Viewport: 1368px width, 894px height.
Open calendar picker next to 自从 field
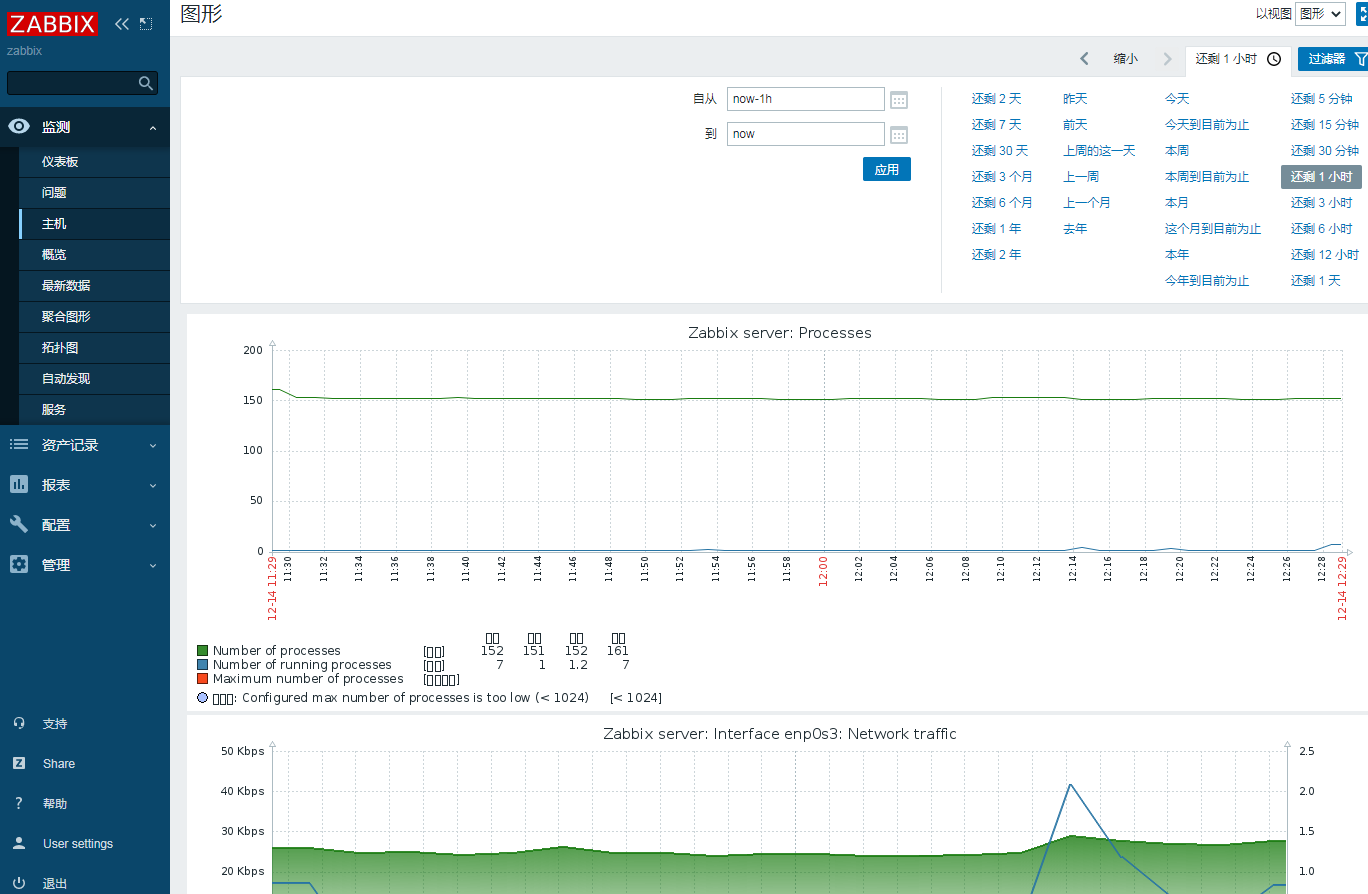coord(899,100)
